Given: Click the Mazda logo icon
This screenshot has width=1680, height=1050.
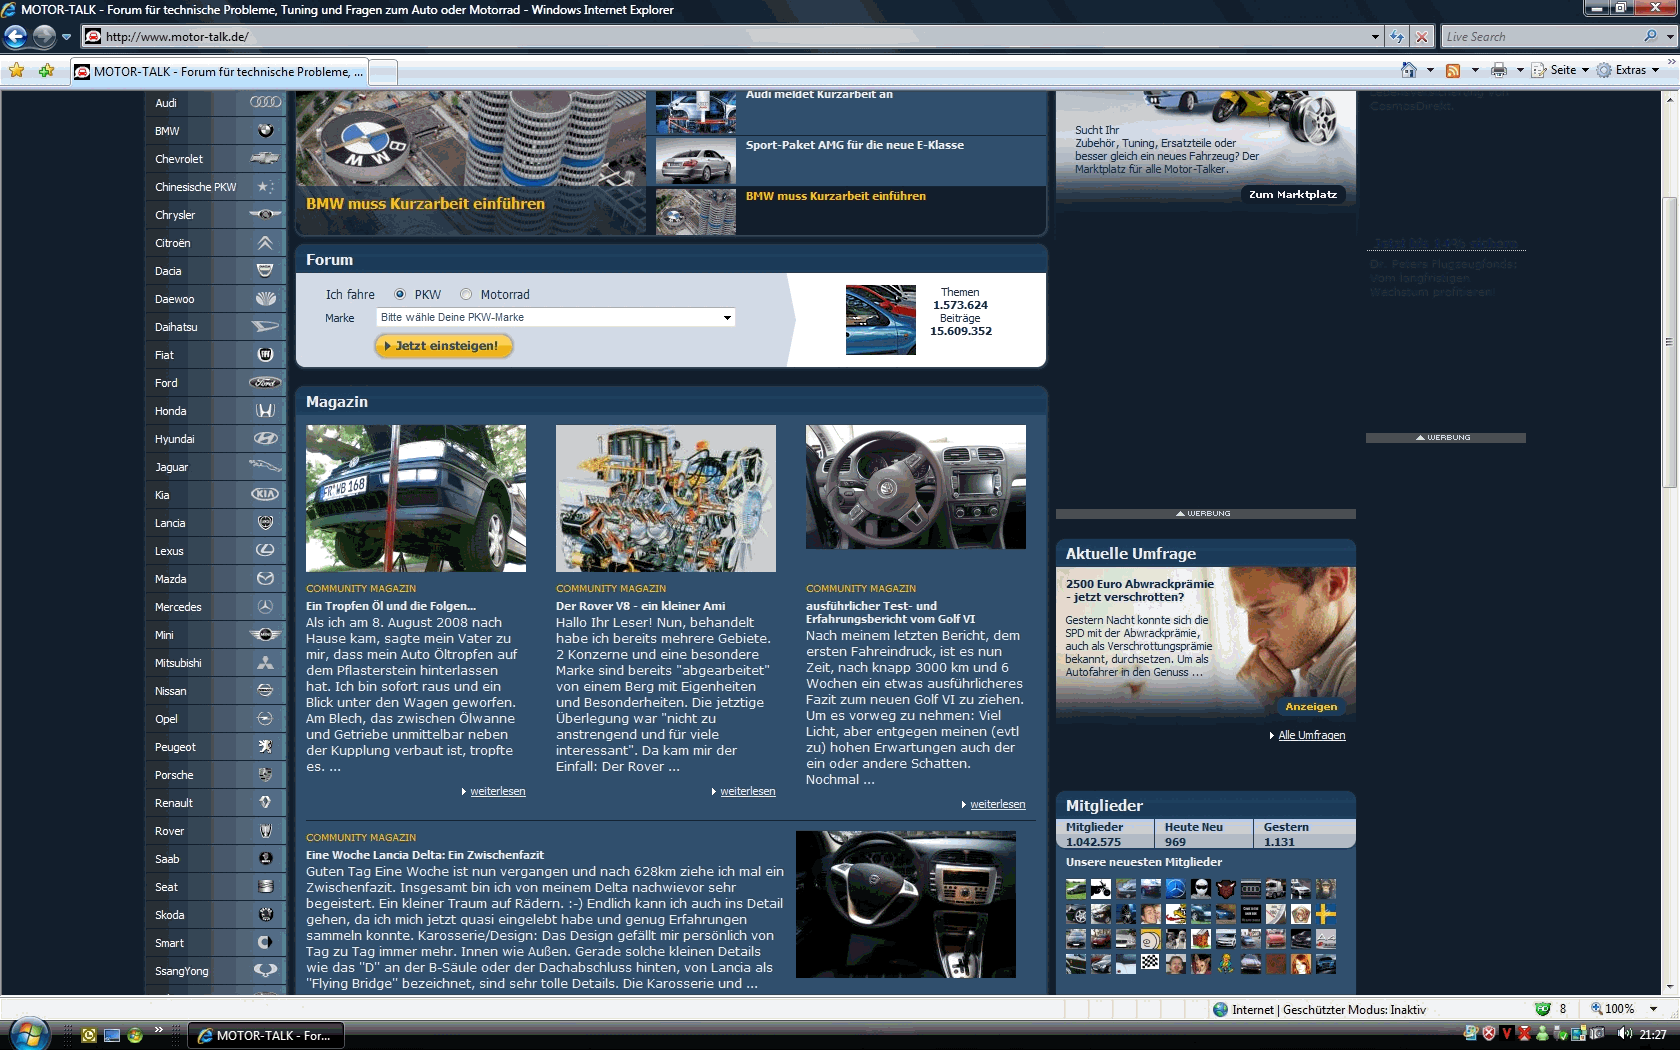Looking at the screenshot, I should (x=265, y=578).
